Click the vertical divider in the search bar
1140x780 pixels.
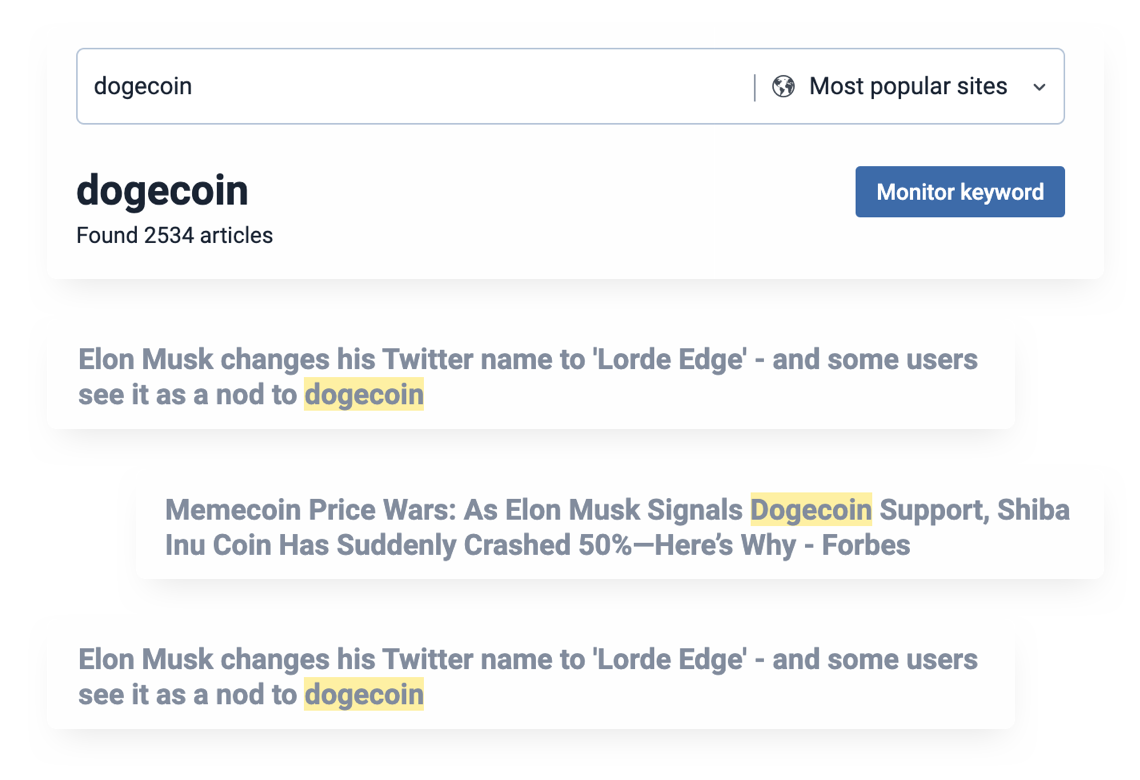755,87
